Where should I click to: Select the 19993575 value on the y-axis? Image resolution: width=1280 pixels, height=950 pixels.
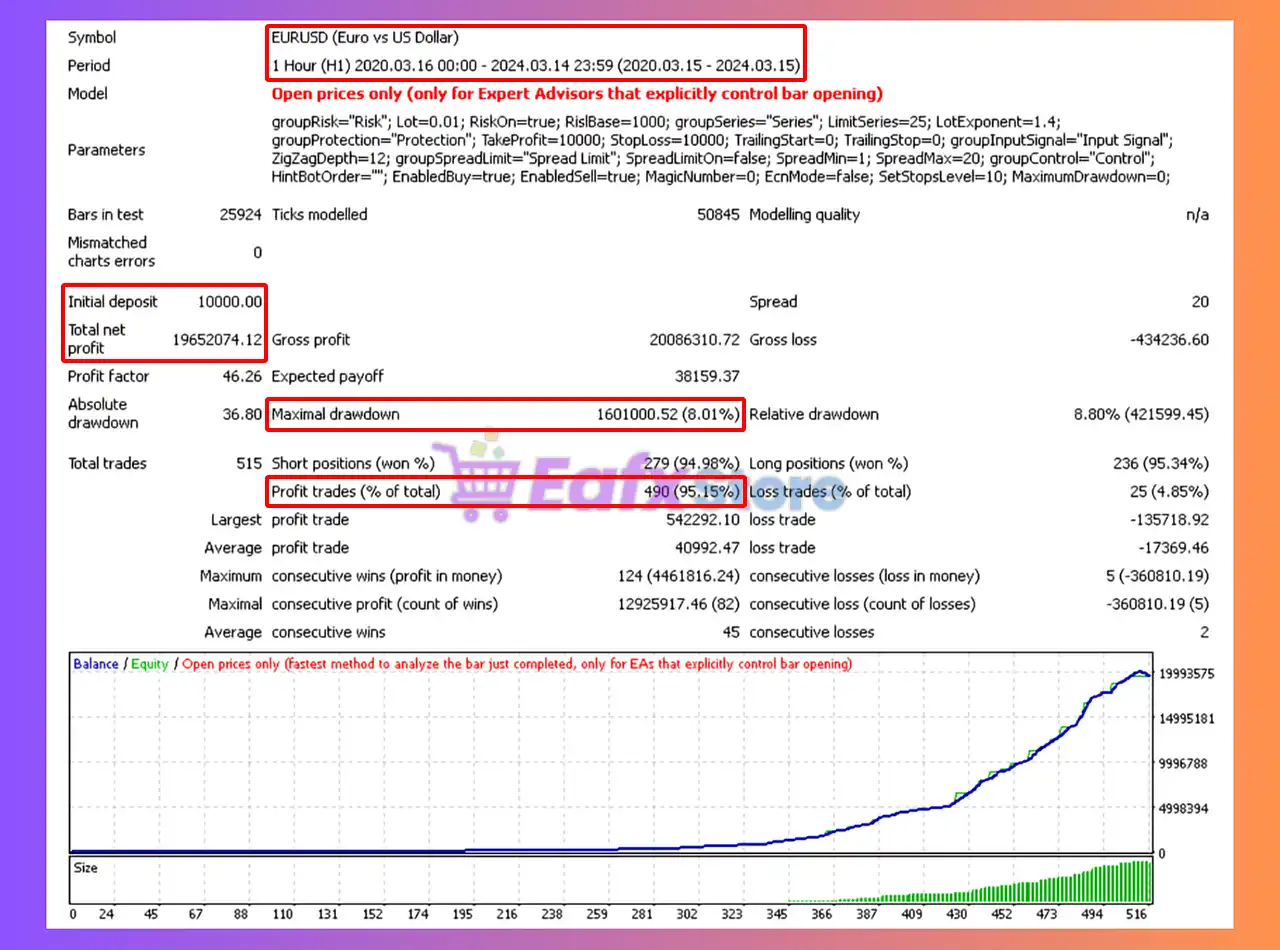tap(1186, 674)
